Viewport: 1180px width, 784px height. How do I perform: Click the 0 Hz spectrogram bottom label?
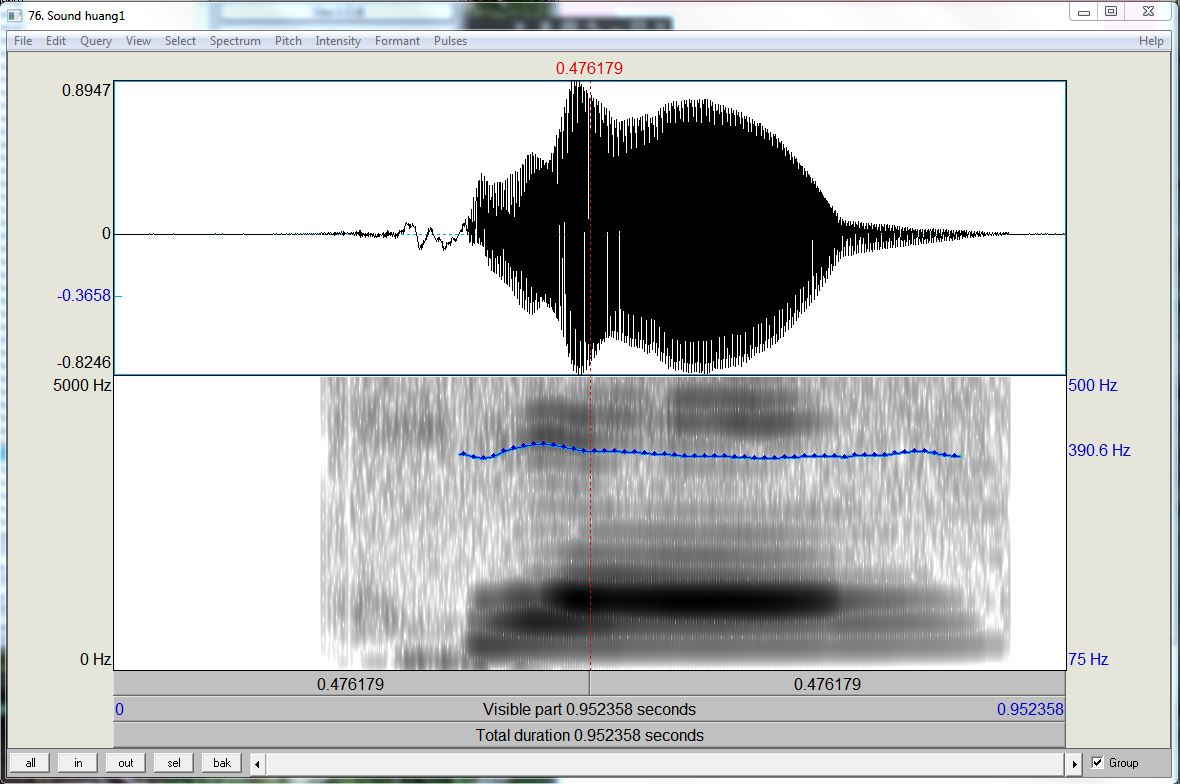tap(96, 660)
